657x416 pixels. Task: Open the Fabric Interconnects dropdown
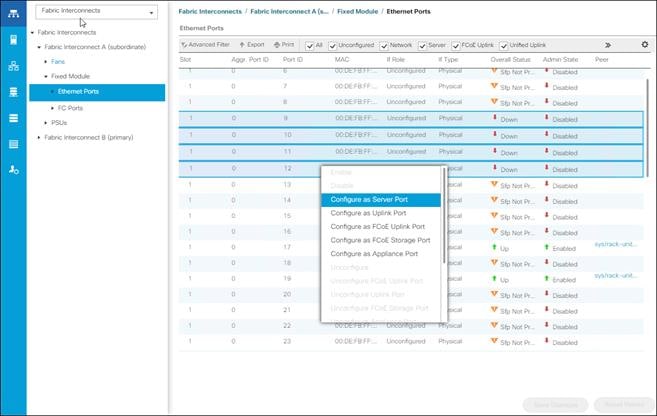click(x=97, y=11)
